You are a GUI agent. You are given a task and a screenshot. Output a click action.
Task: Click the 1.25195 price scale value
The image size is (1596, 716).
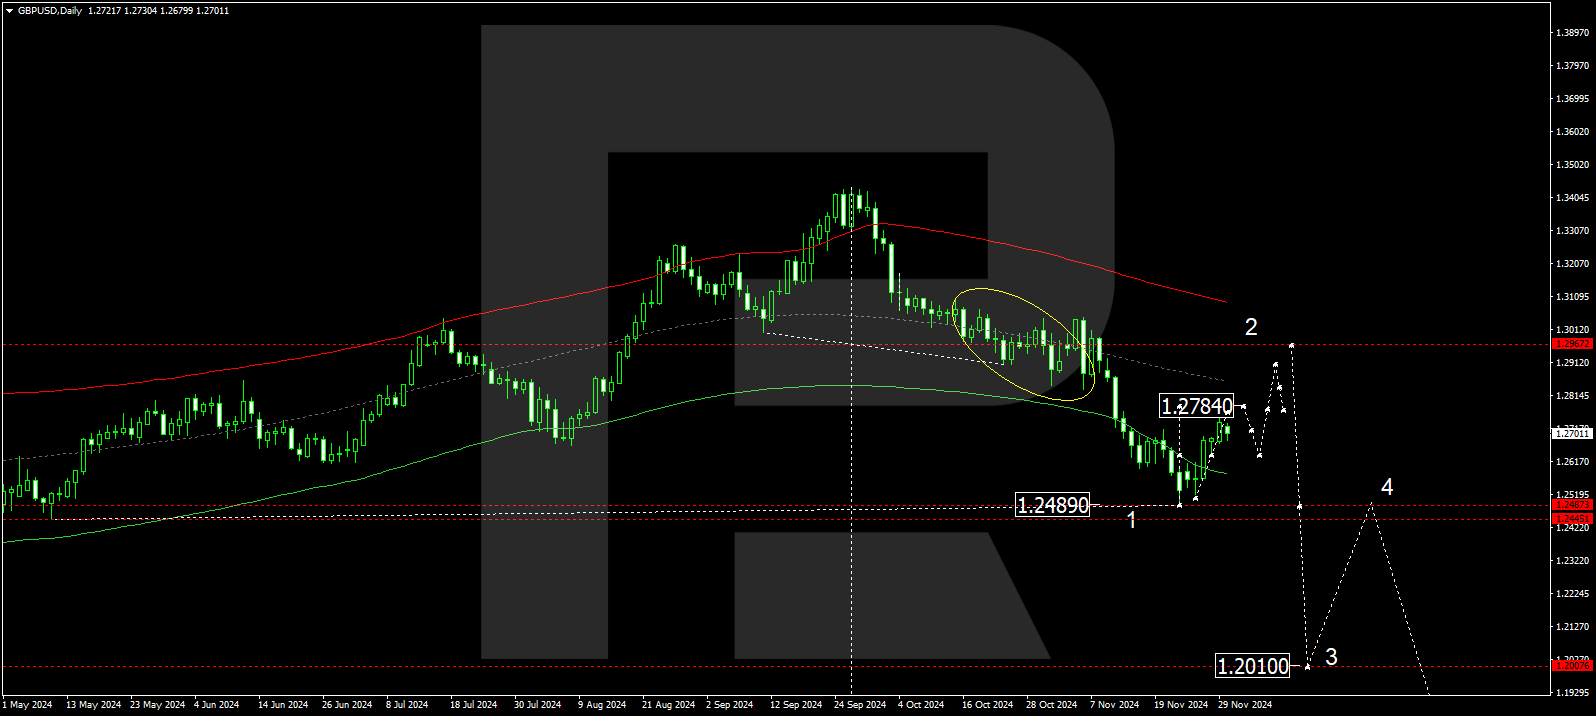coord(1572,495)
